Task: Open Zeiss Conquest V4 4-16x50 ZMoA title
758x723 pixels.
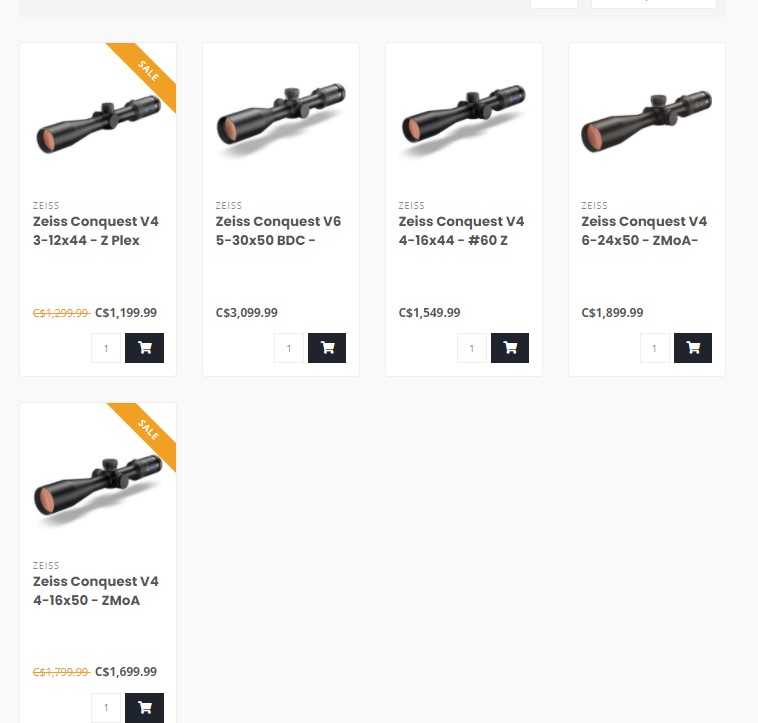Action: 96,591
